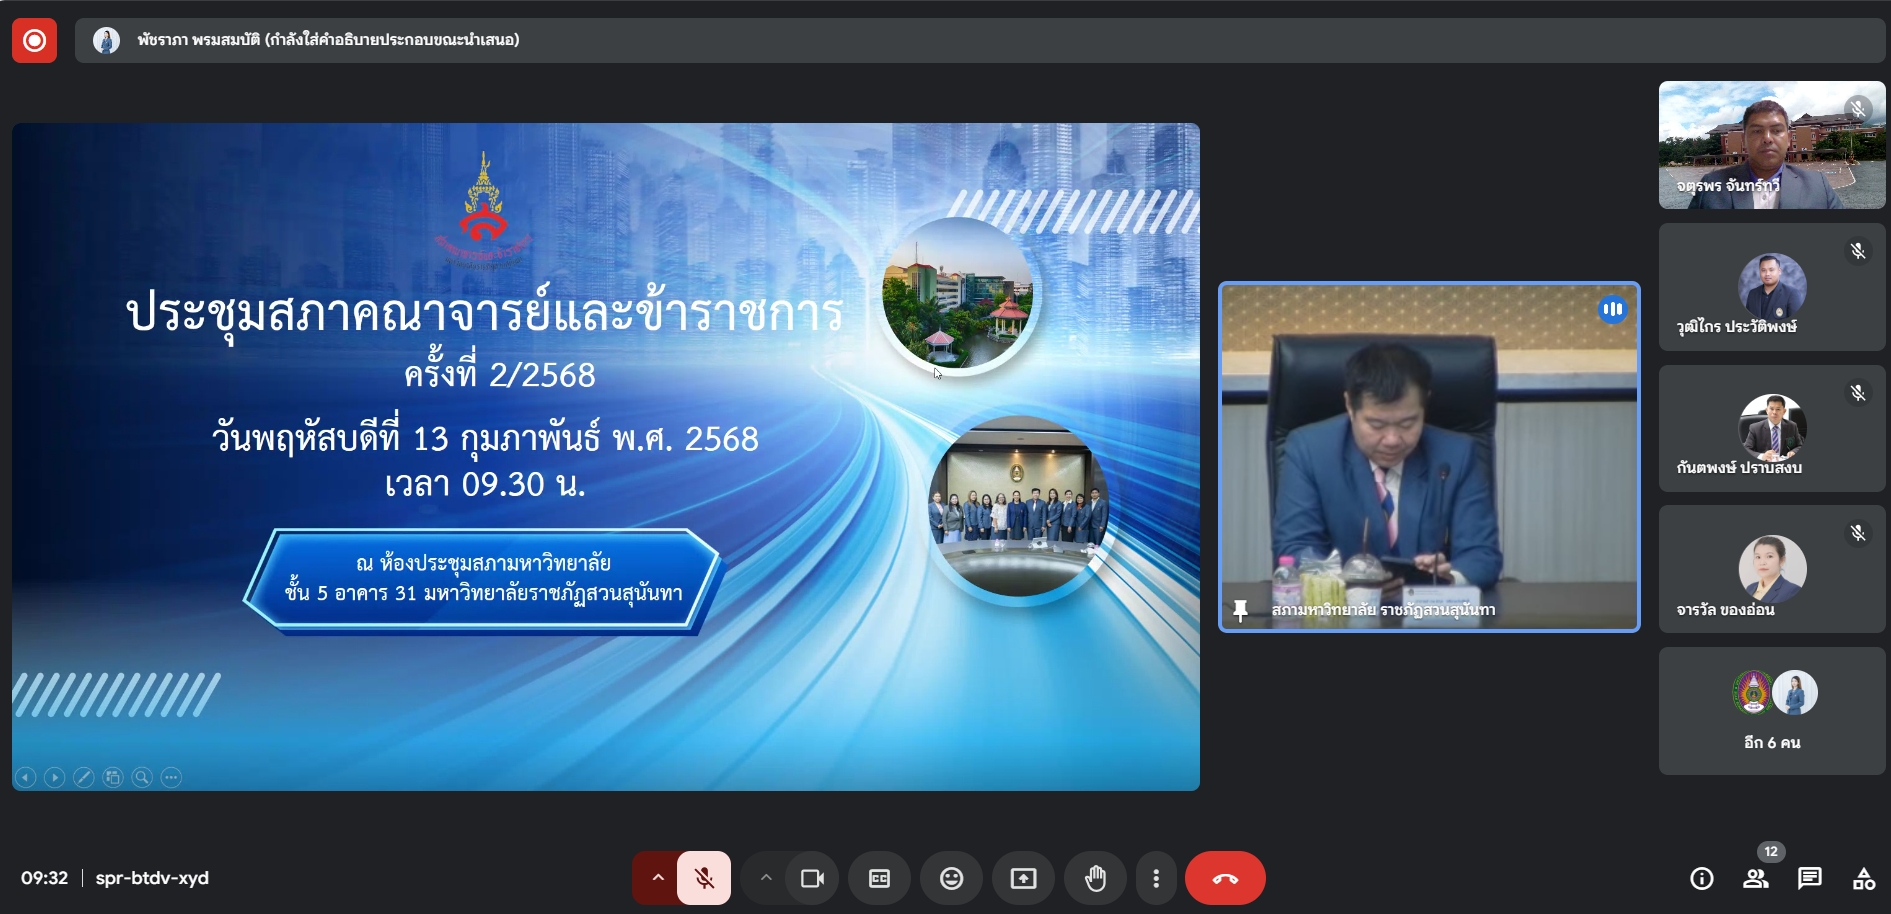Expand video settings chevron
Image resolution: width=1891 pixels, height=914 pixels.
766,878
